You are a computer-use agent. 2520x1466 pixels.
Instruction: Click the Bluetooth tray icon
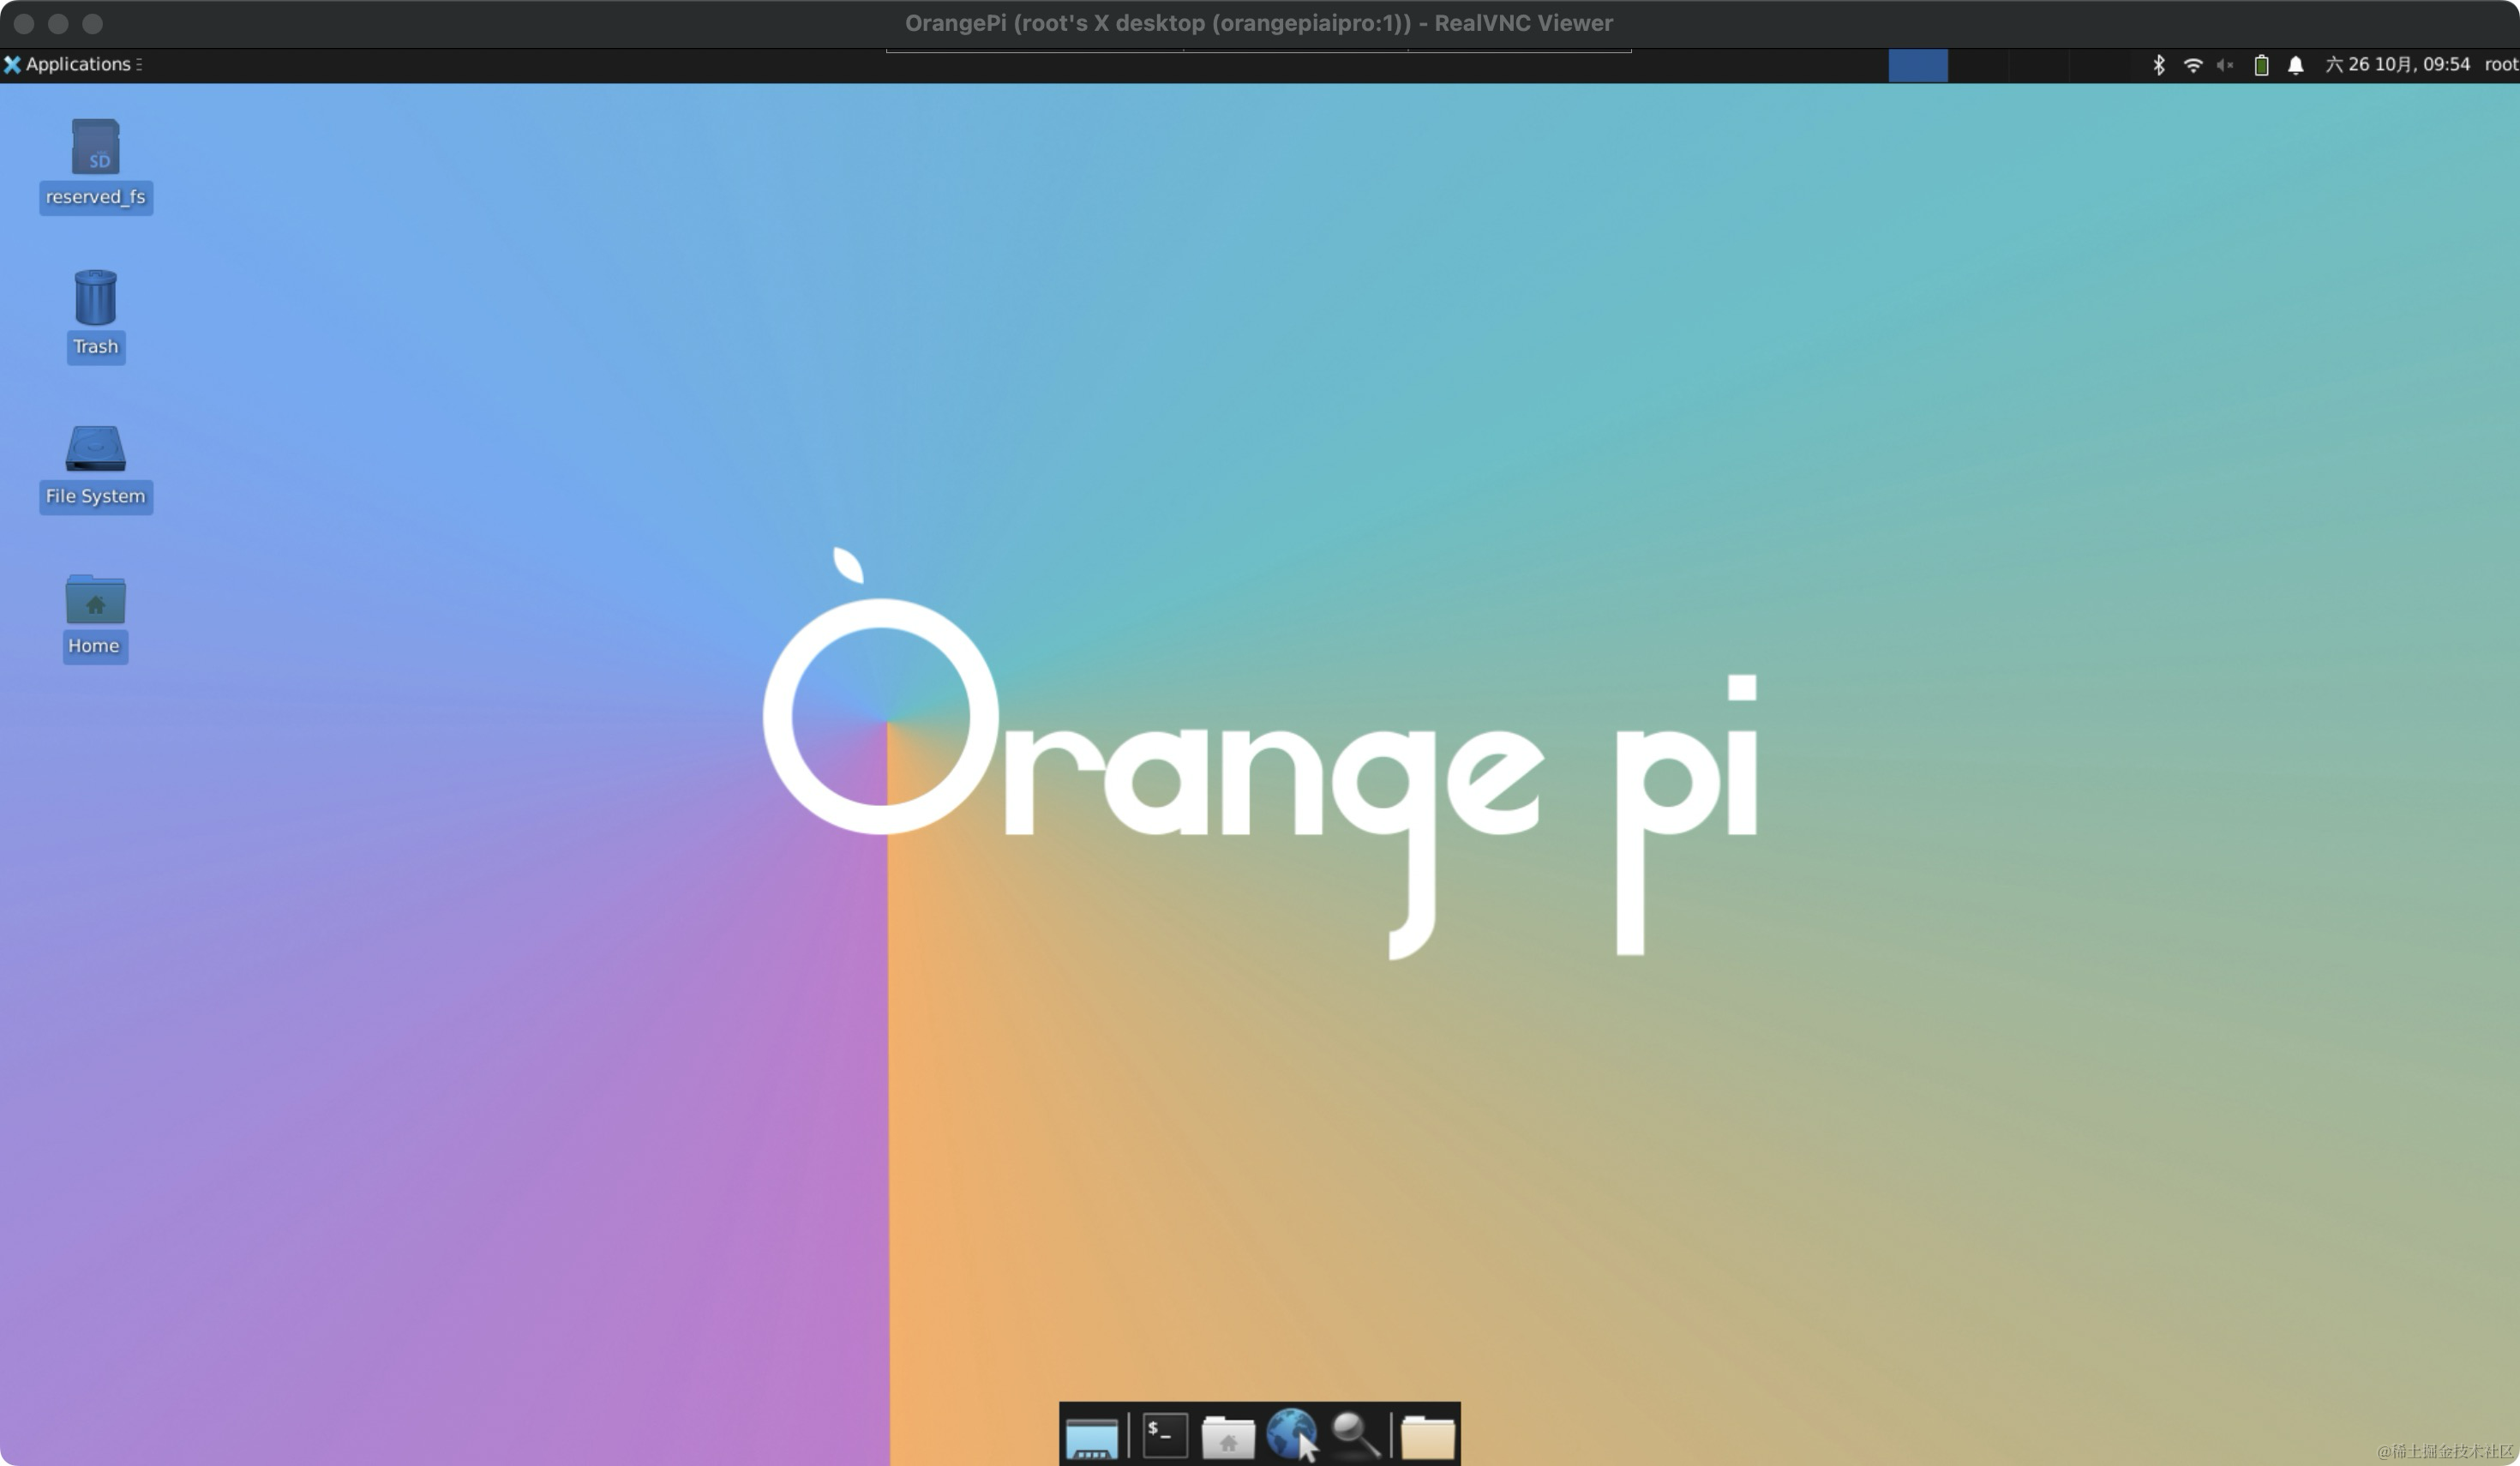point(2158,65)
